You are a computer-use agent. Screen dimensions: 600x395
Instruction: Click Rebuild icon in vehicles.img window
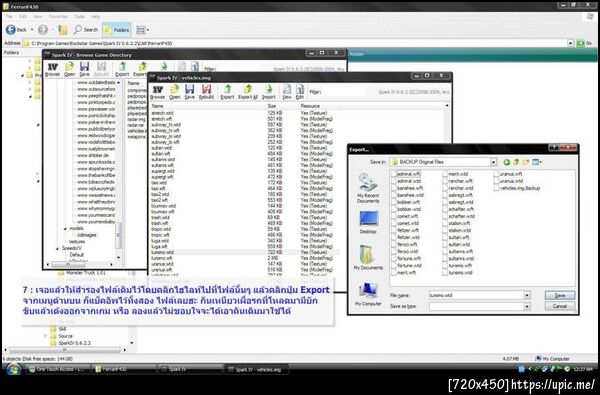pos(206,92)
